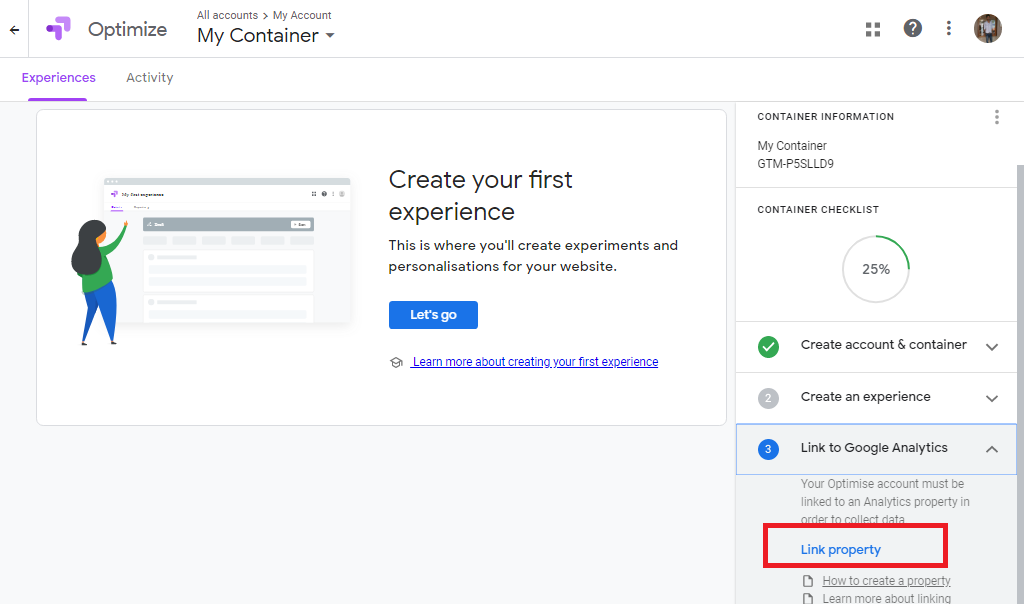The height and width of the screenshot is (604, 1024).
Task: Open Learn more about creating first experience
Action: point(535,362)
